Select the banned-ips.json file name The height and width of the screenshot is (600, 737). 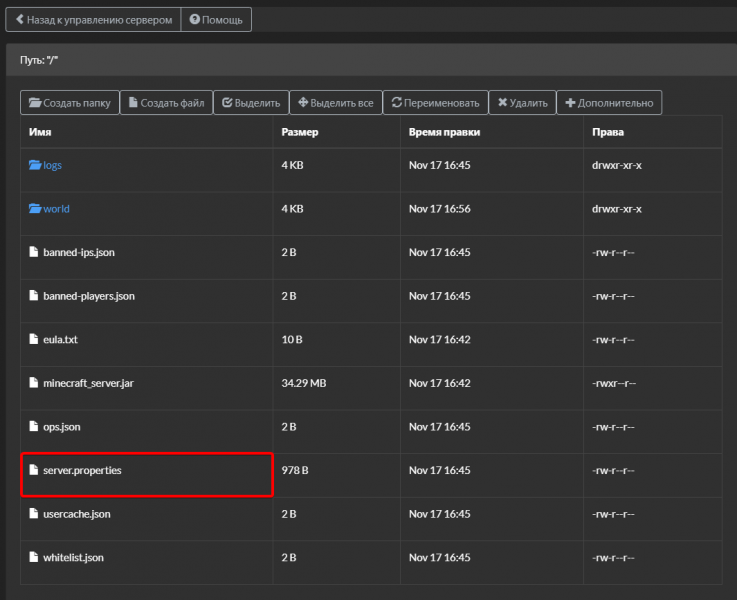click(x=79, y=252)
